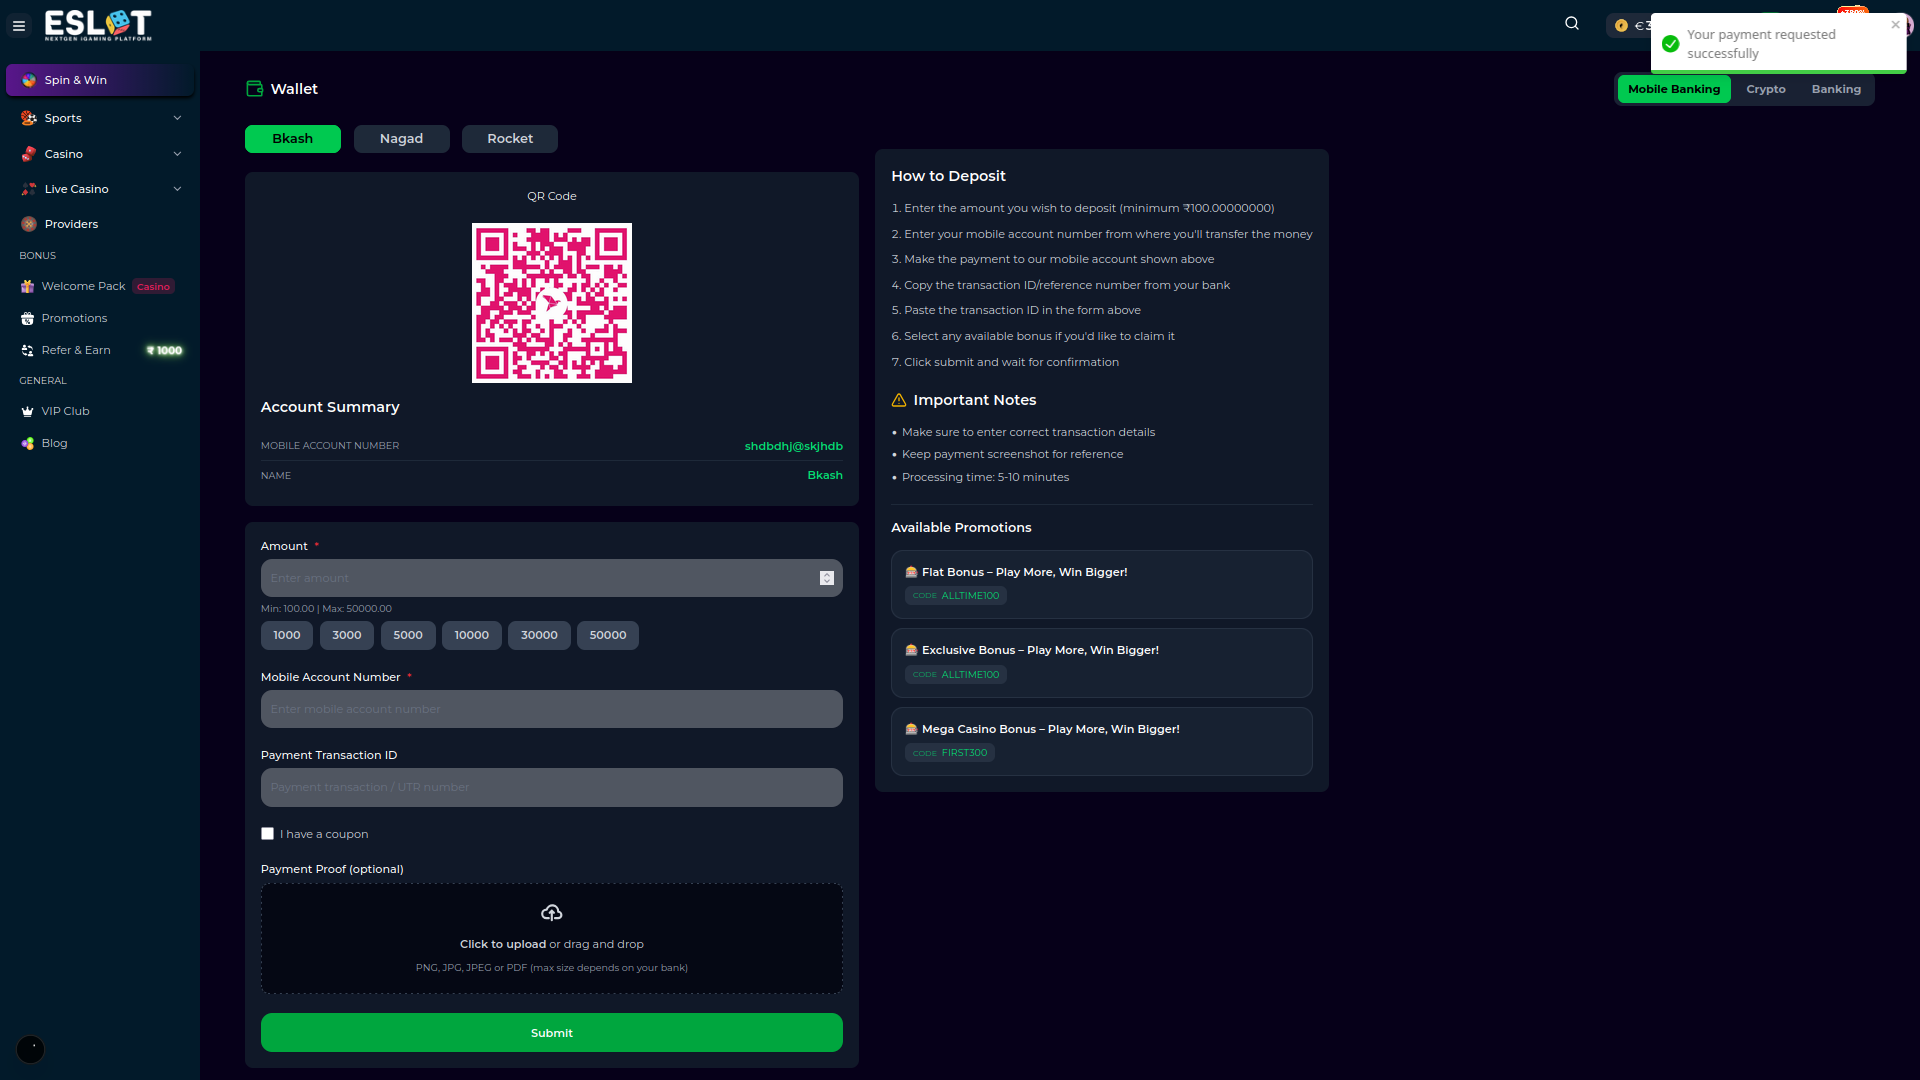The image size is (1920, 1080).
Task: Dismiss the payment success notification
Action: tap(1895, 25)
